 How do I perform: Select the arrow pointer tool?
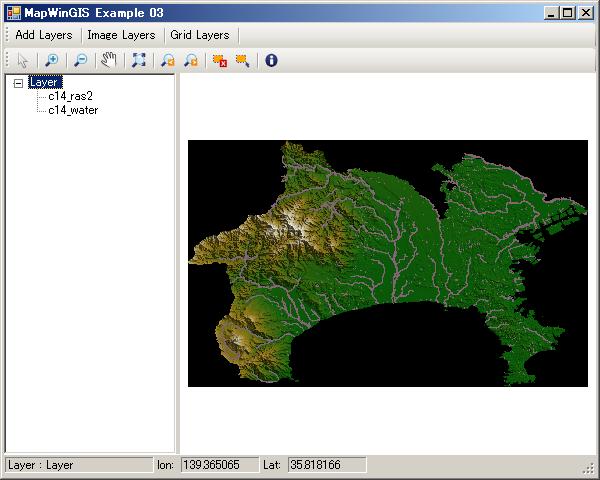[24, 60]
